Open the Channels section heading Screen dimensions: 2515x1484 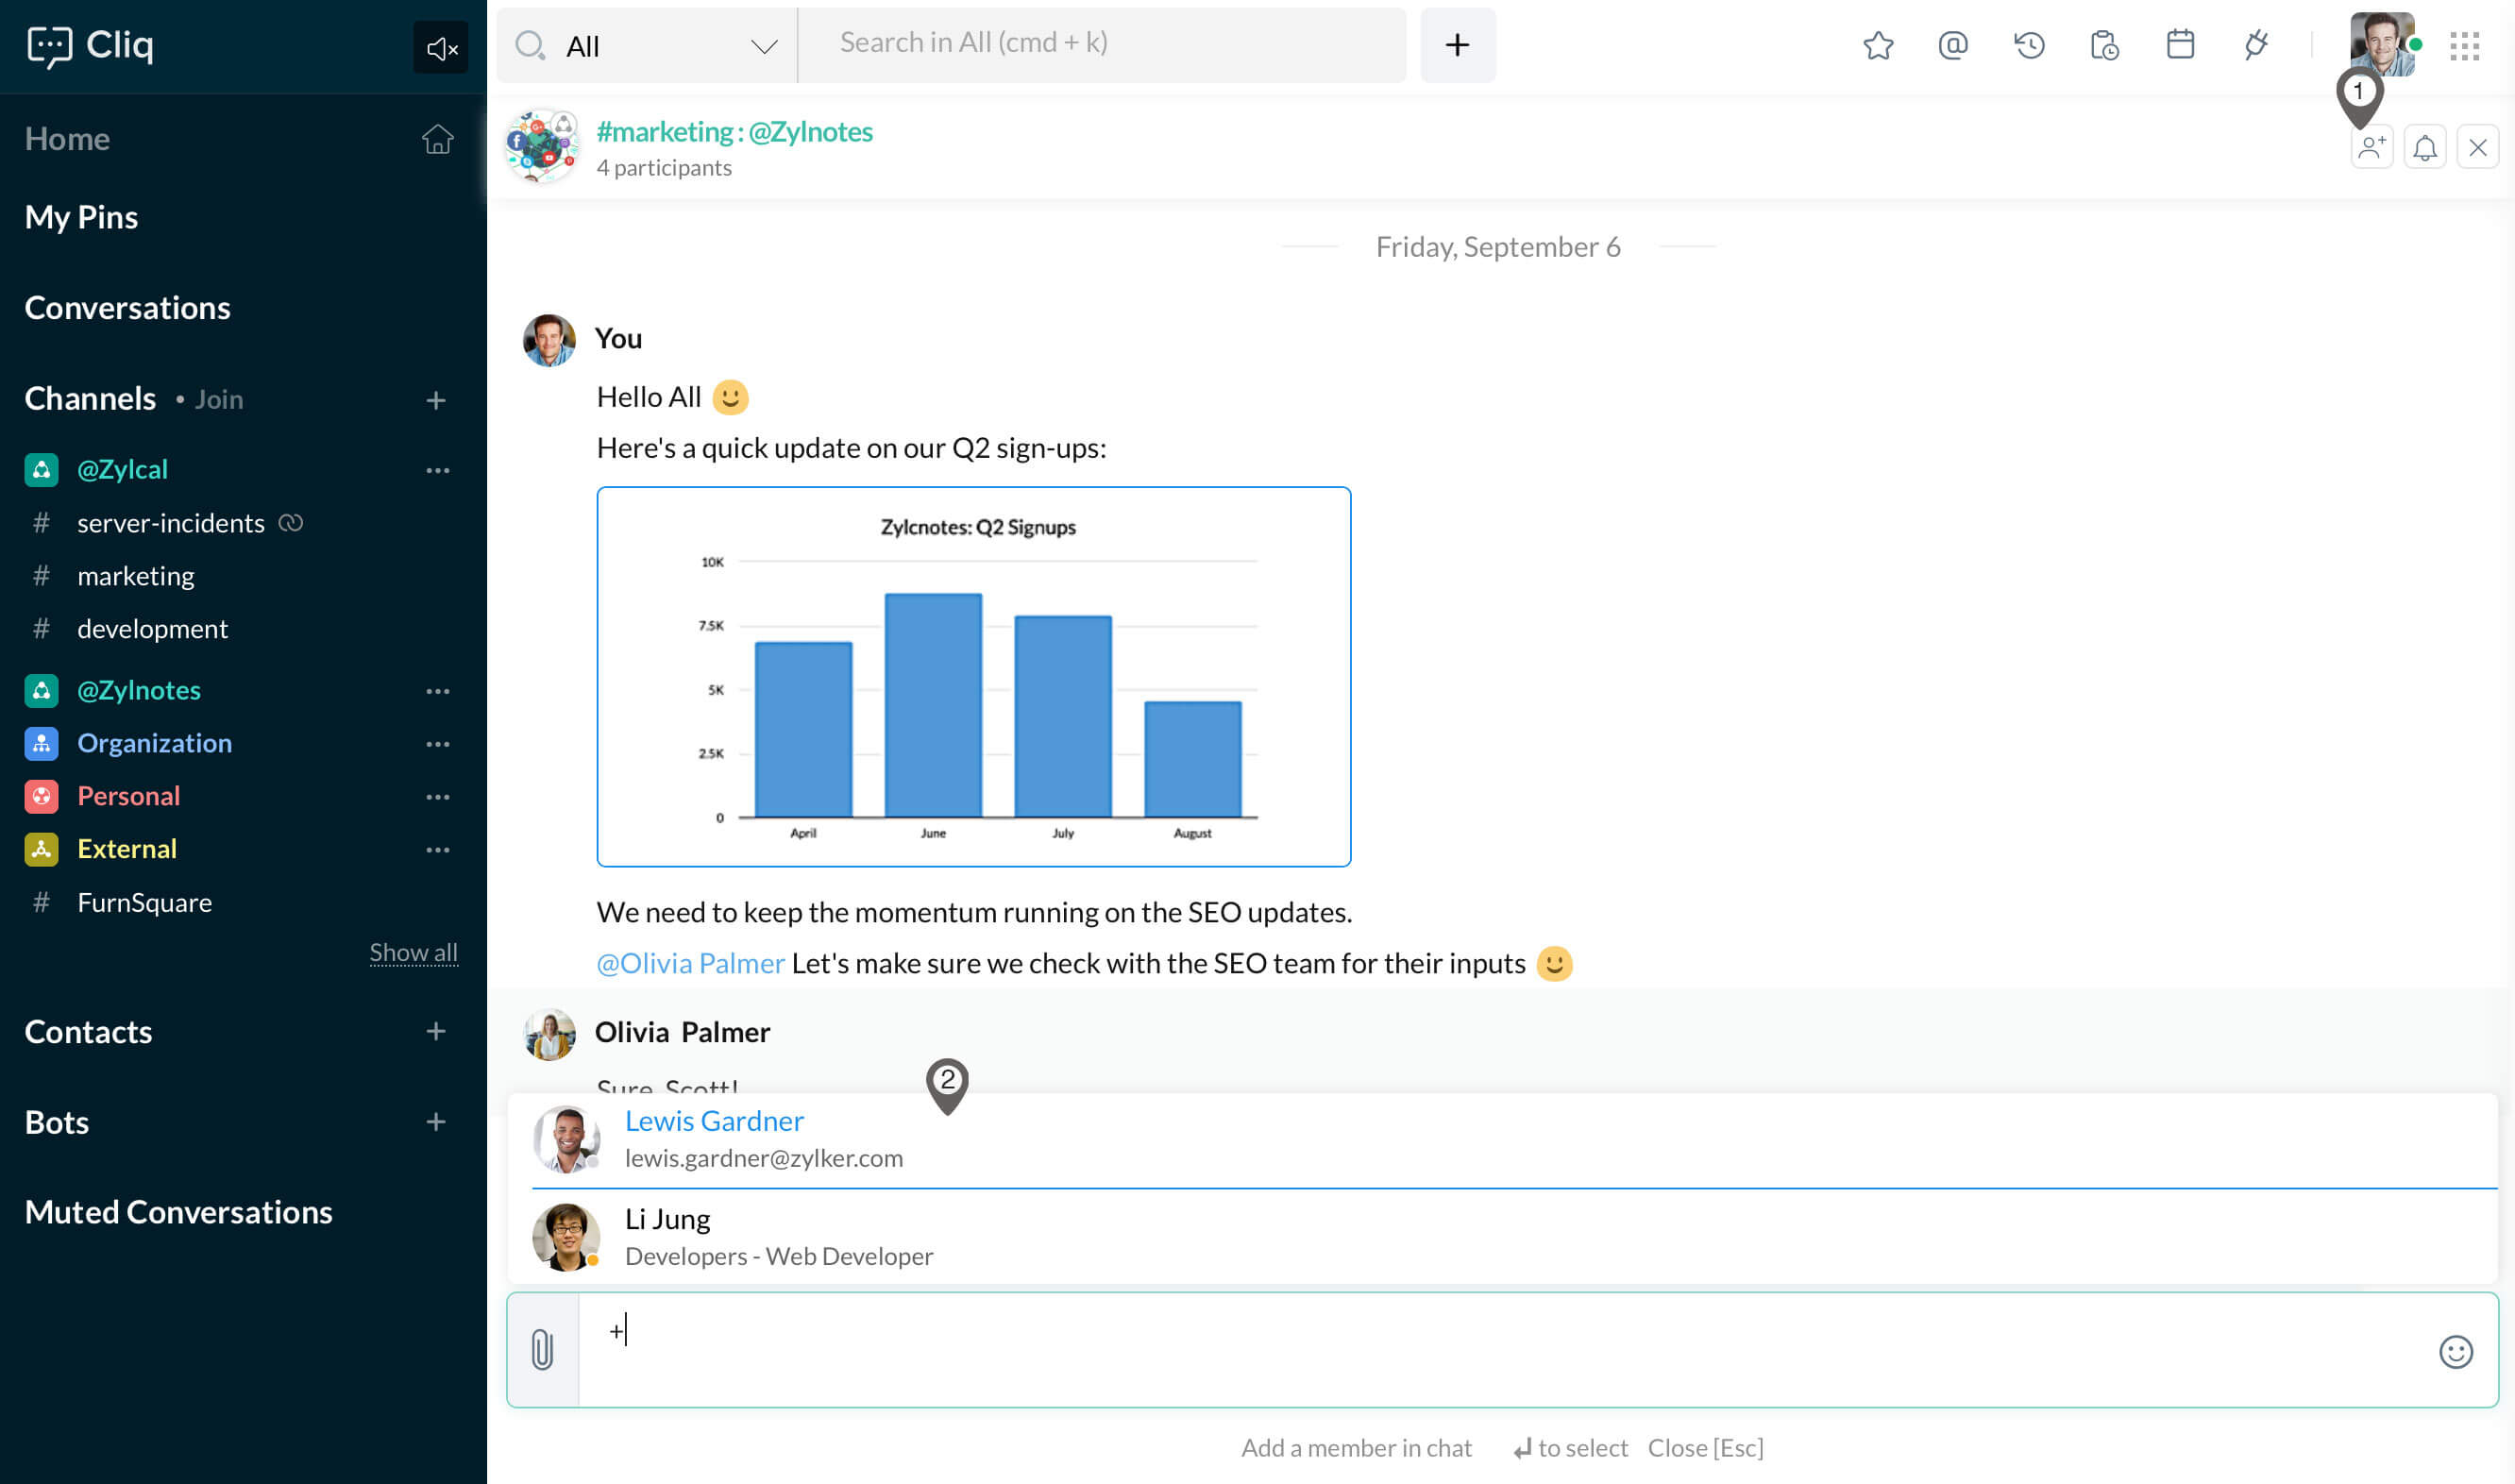click(90, 398)
